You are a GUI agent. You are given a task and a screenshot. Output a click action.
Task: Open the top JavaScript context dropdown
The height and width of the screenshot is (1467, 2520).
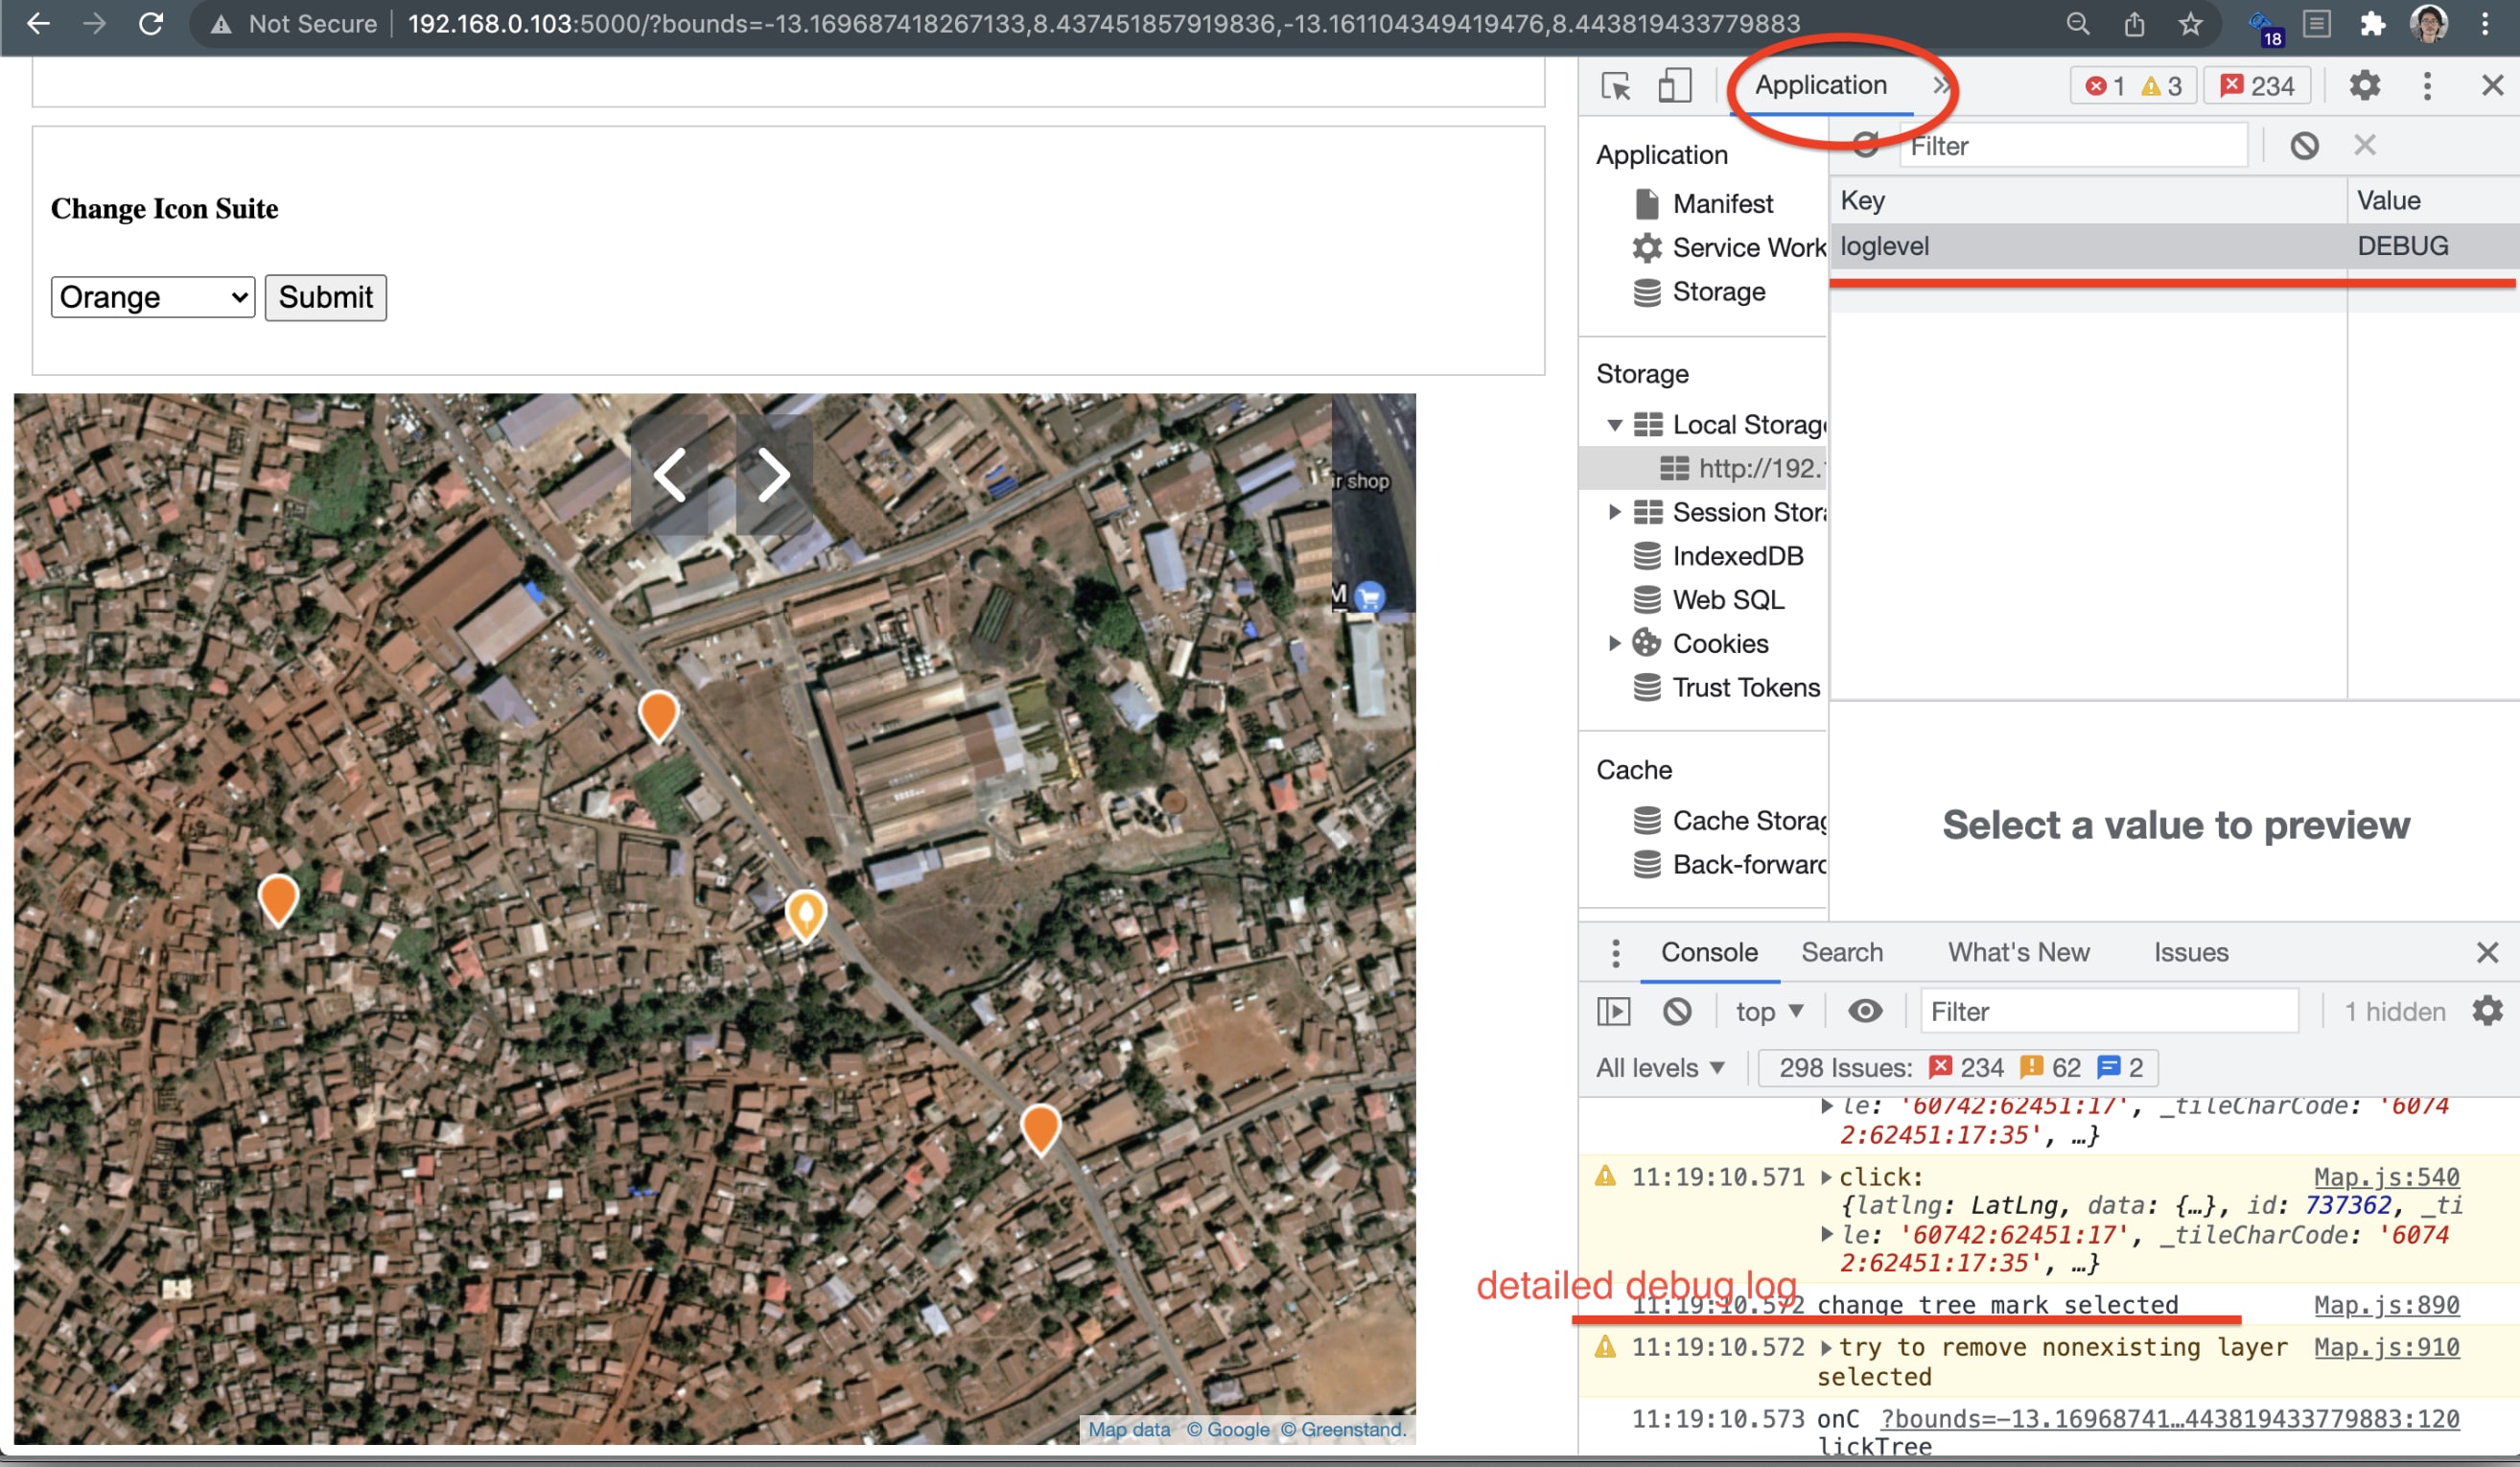pyautogui.click(x=1770, y=1011)
